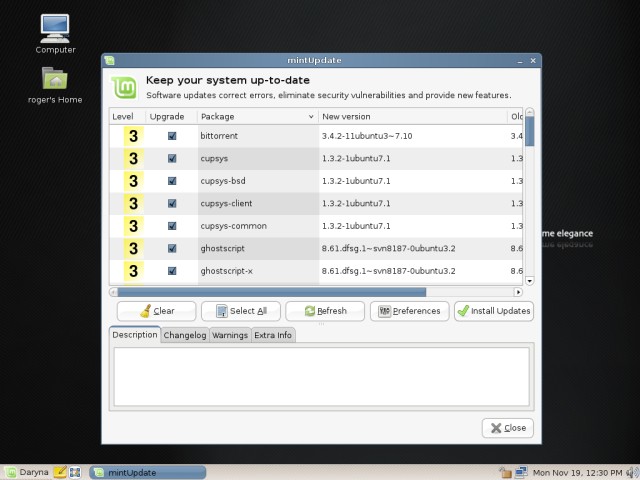Open the Warnings tab
The width and height of the screenshot is (640, 480).
(x=230, y=335)
